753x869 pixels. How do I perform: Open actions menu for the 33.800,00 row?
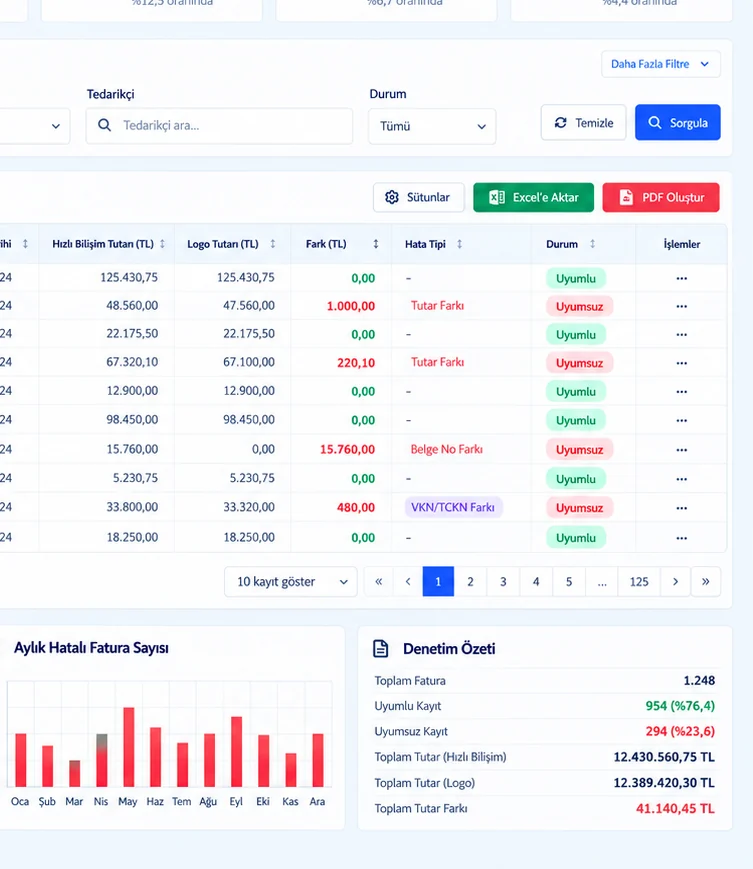pyautogui.click(x=682, y=508)
